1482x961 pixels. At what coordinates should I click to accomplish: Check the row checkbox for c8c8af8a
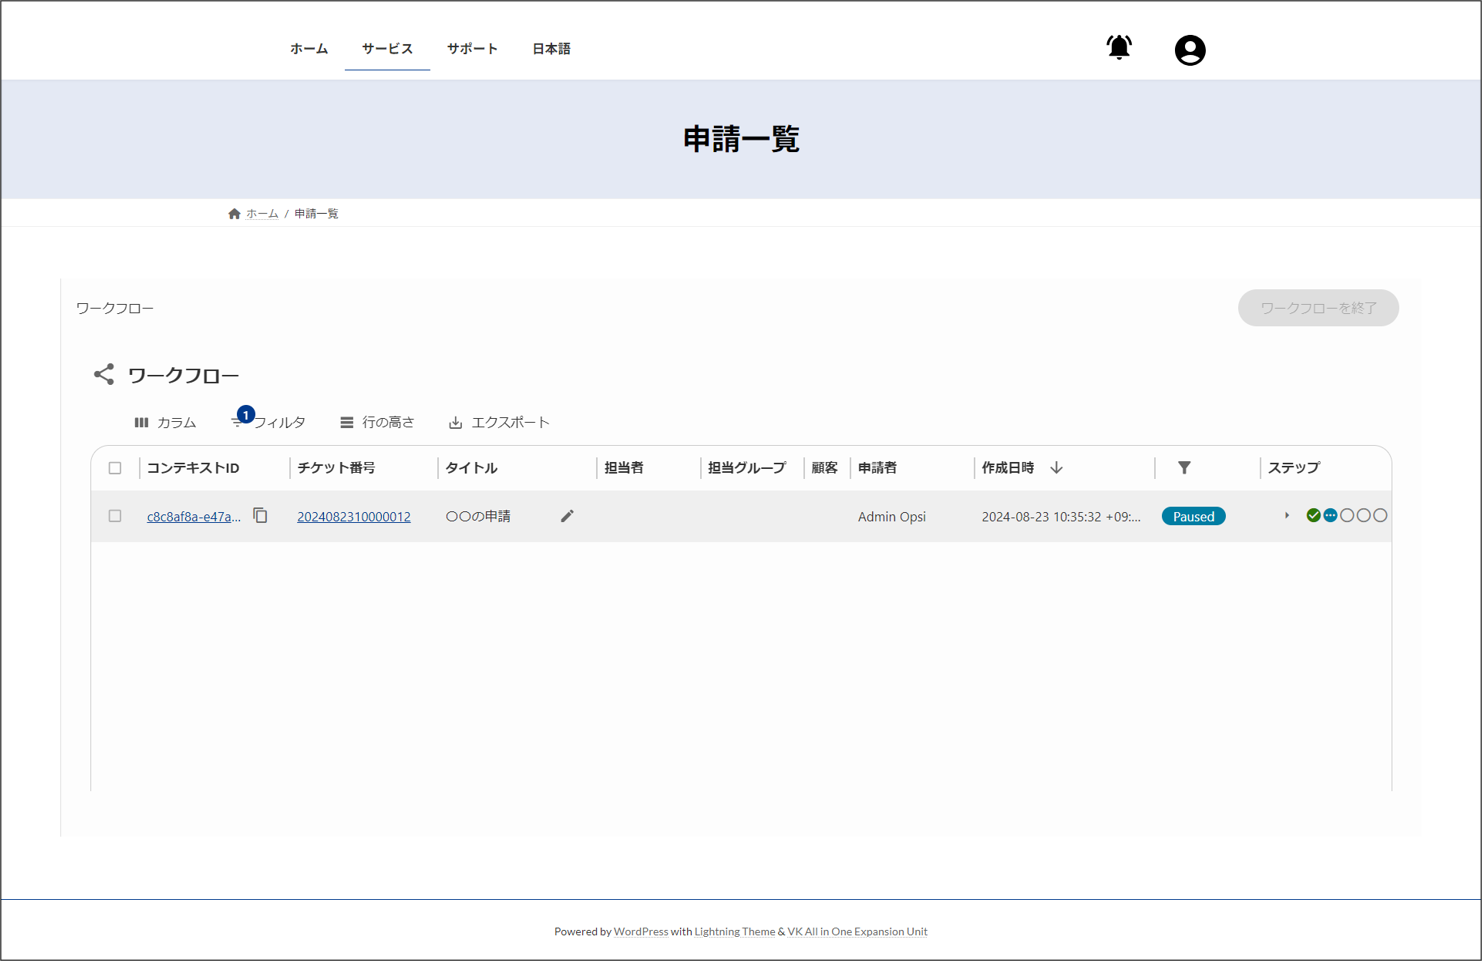(x=115, y=516)
